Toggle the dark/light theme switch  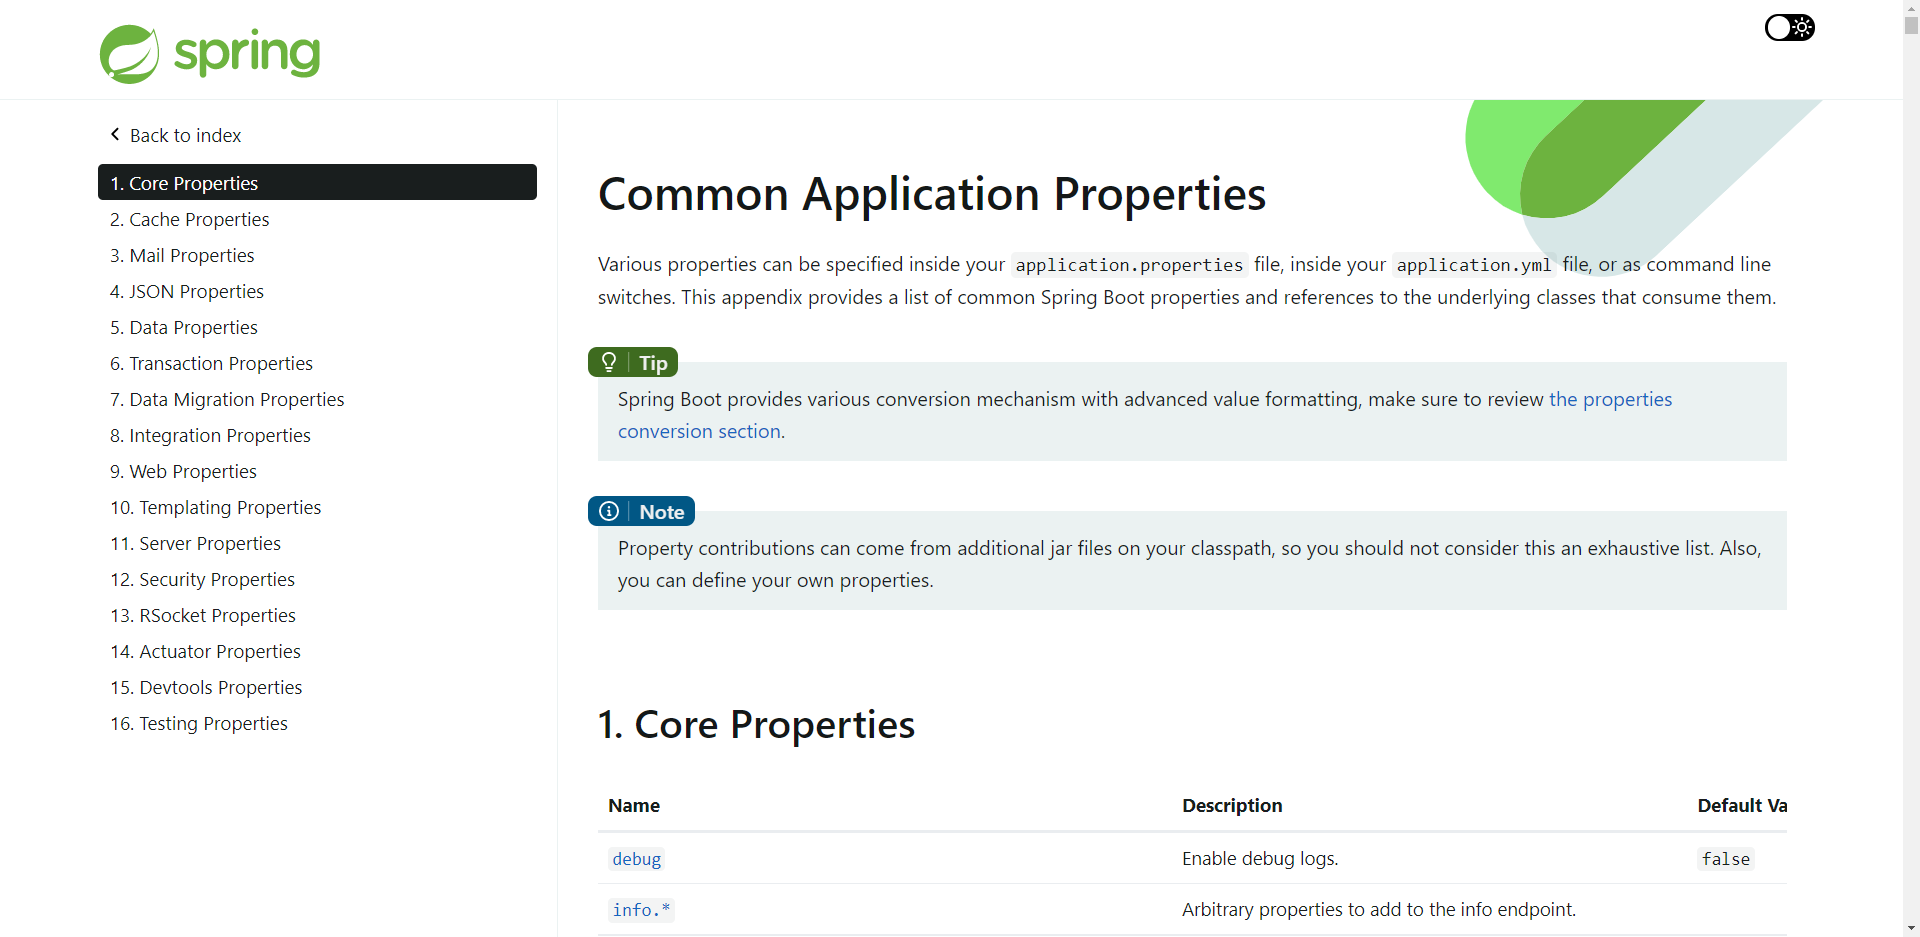click(x=1789, y=27)
